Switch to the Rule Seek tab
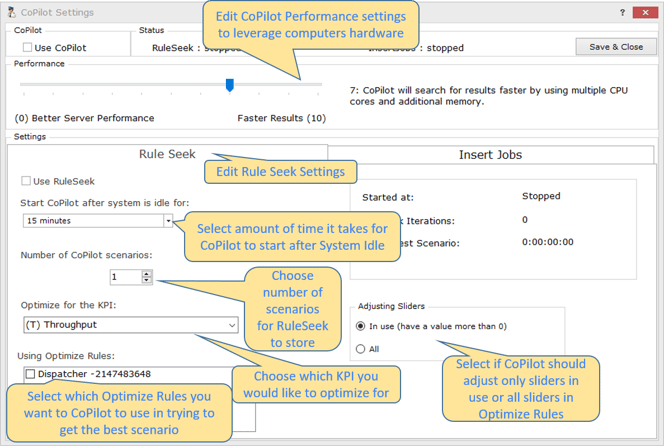This screenshot has width=664, height=447. (x=167, y=154)
